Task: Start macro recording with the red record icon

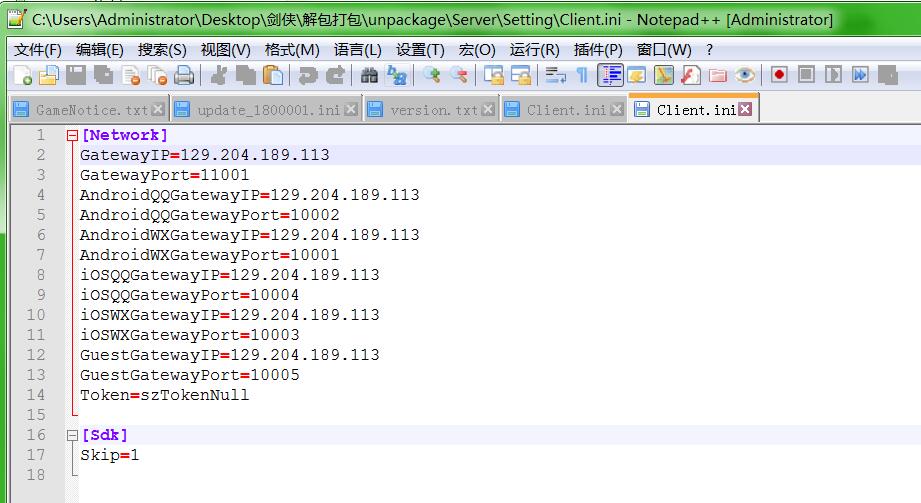Action: (779, 75)
